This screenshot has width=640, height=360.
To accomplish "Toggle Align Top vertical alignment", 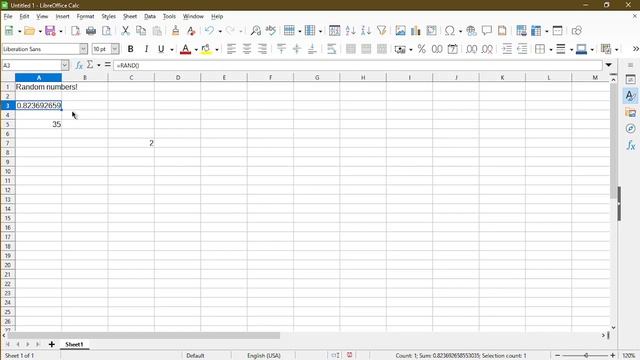I will 281,49.
